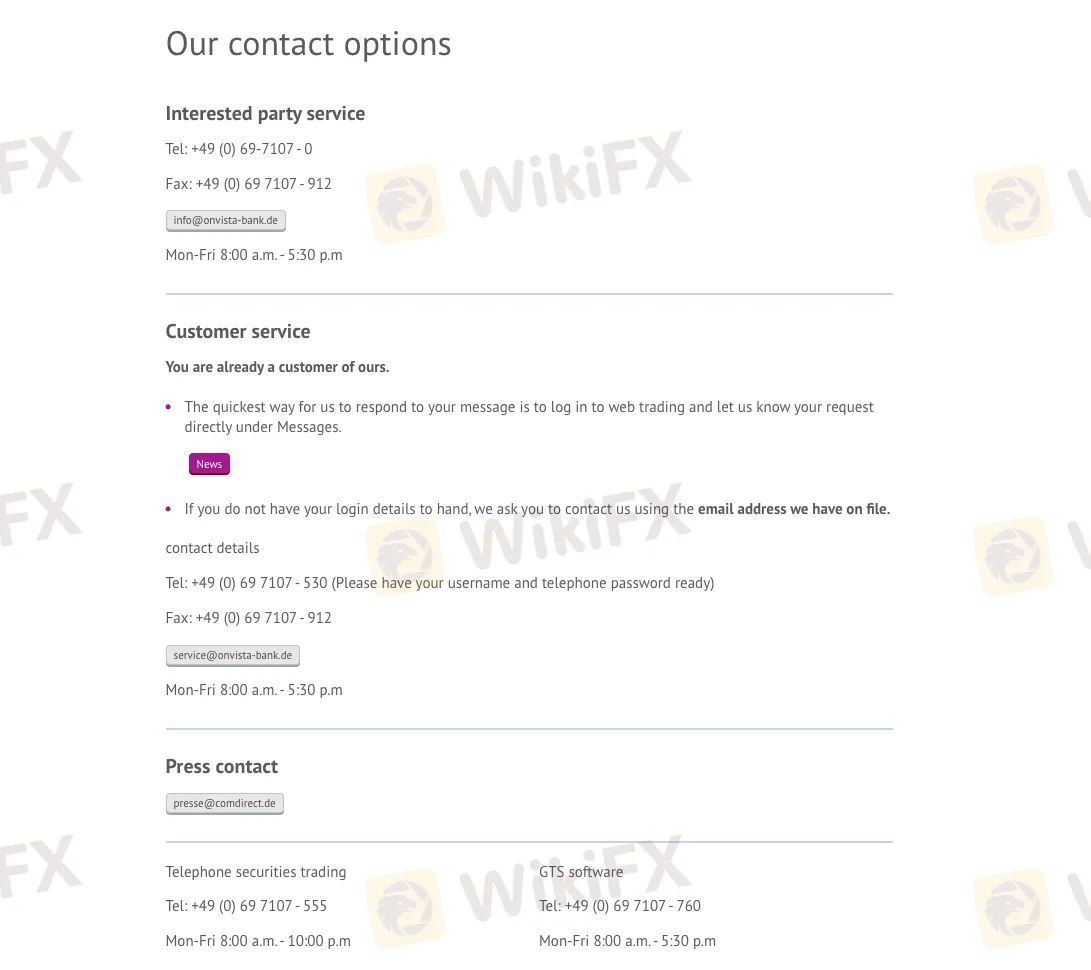Click the hours text ending 10:00 p.m
This screenshot has width=1091, height=970.
[258, 941]
